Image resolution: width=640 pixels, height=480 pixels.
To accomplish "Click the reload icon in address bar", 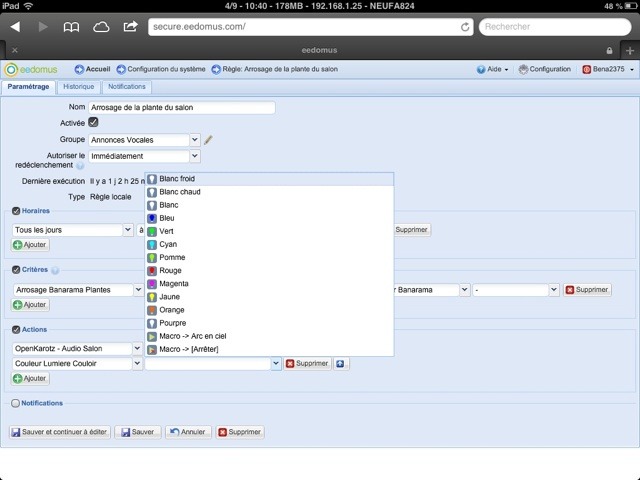I will pyautogui.click(x=466, y=27).
